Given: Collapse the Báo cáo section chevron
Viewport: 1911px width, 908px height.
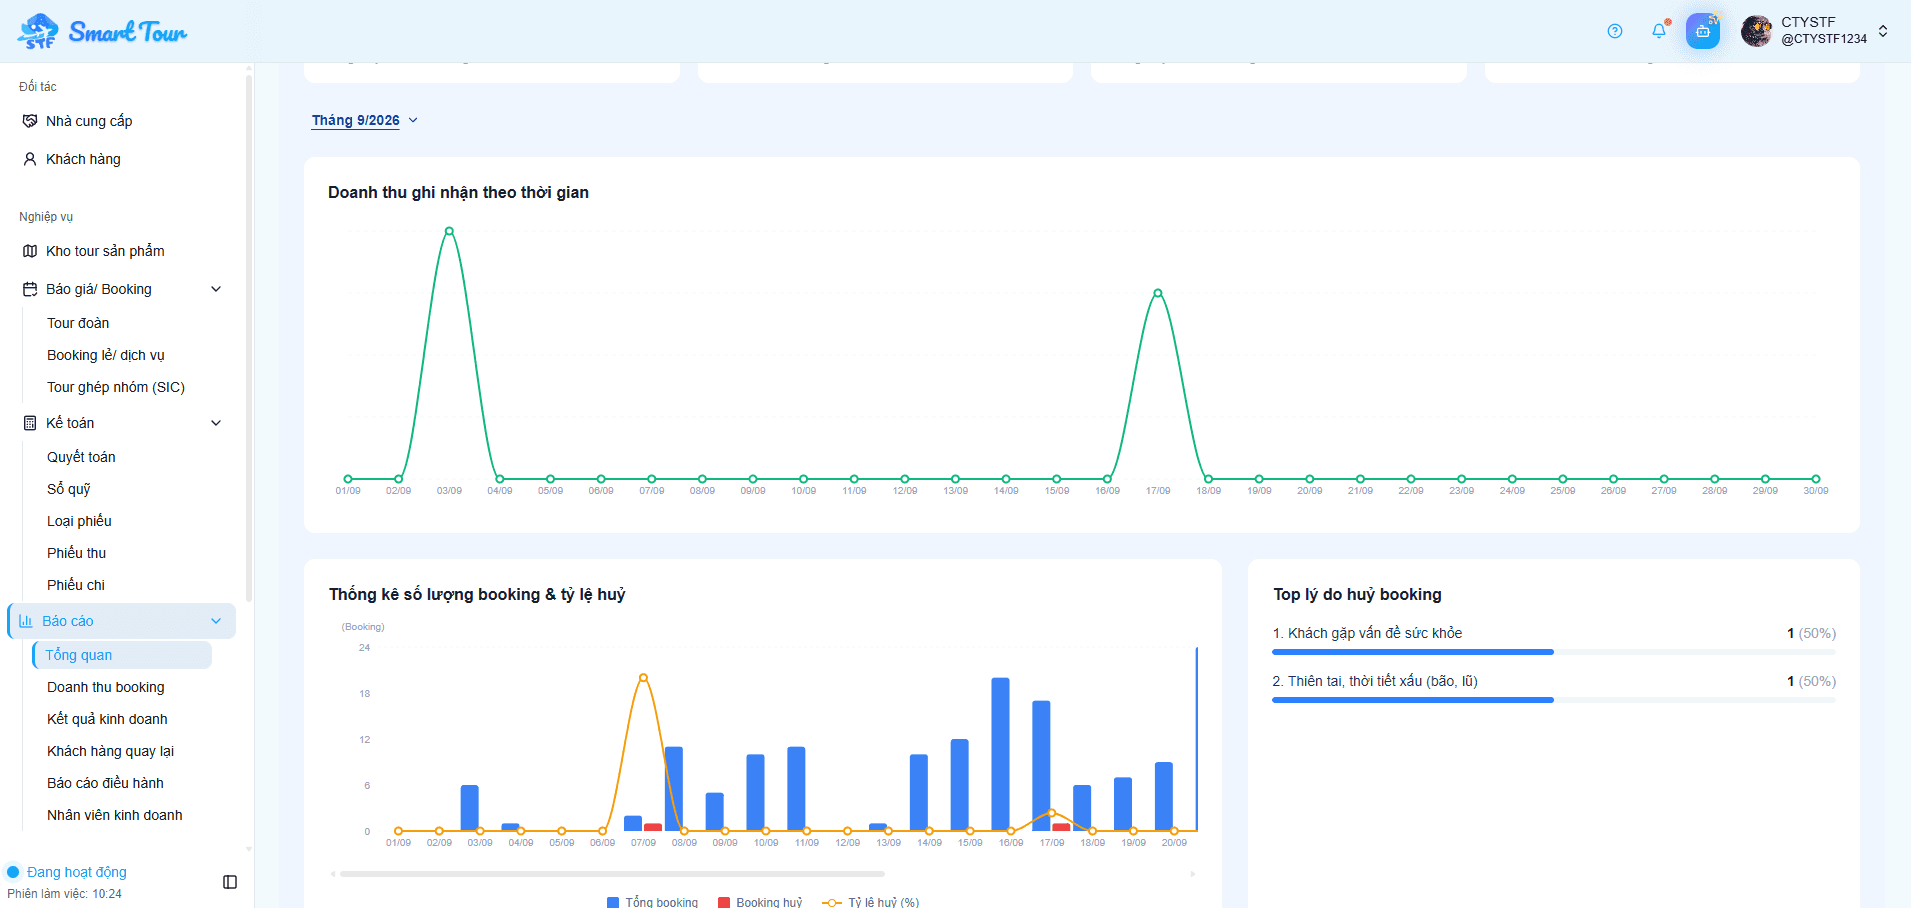Looking at the screenshot, I should (x=216, y=621).
